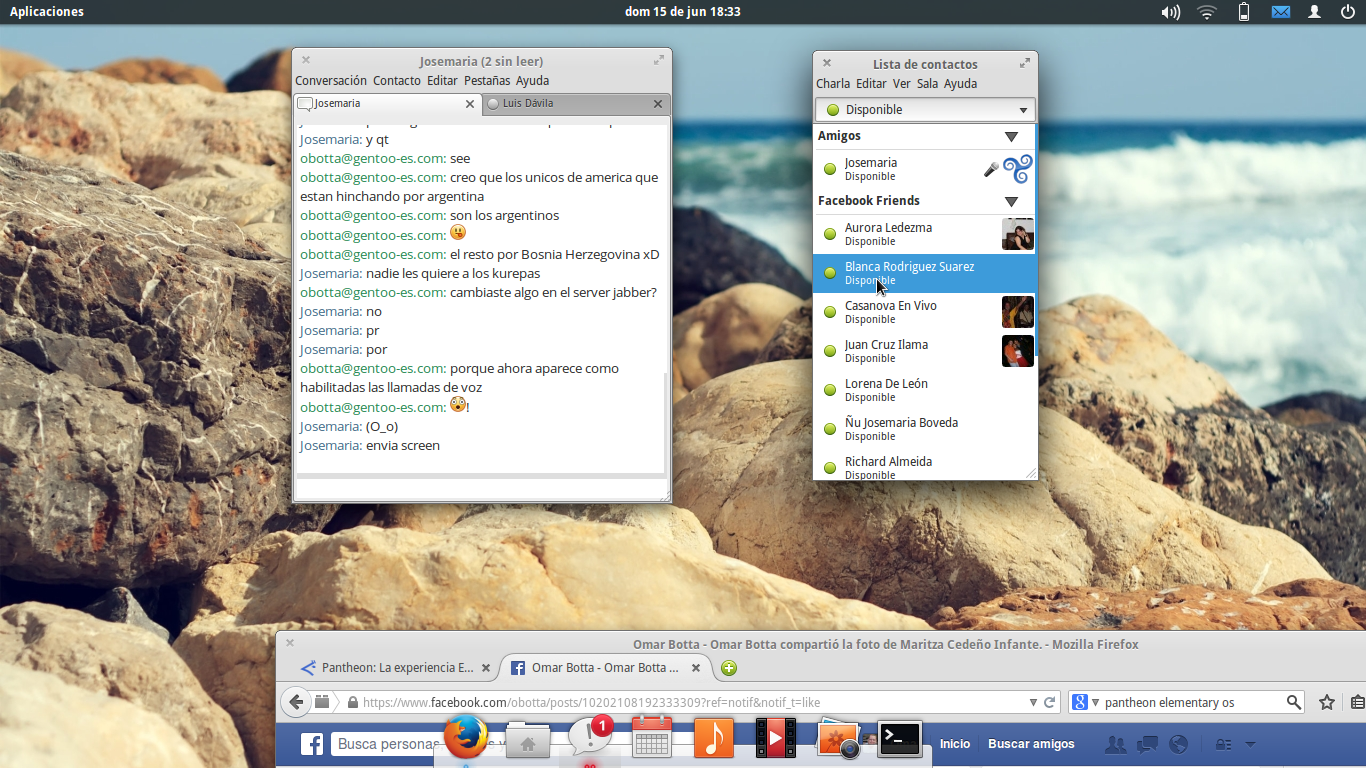Image resolution: width=1366 pixels, height=768 pixels.
Task: Open Facebook friend requests icon
Action: click(1116, 744)
